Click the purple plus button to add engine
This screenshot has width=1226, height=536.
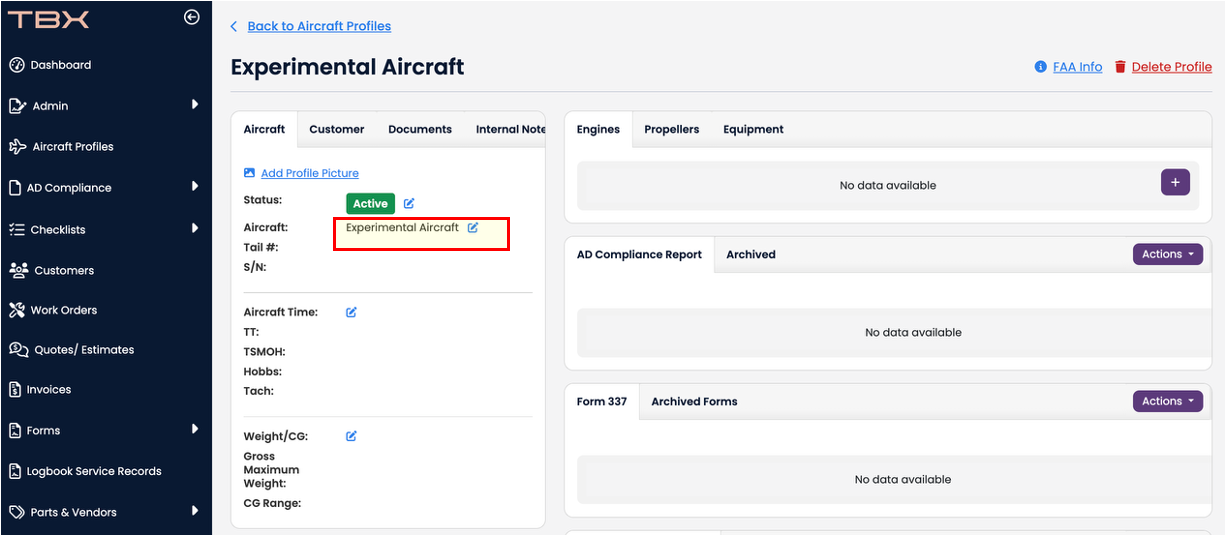click(x=1175, y=182)
